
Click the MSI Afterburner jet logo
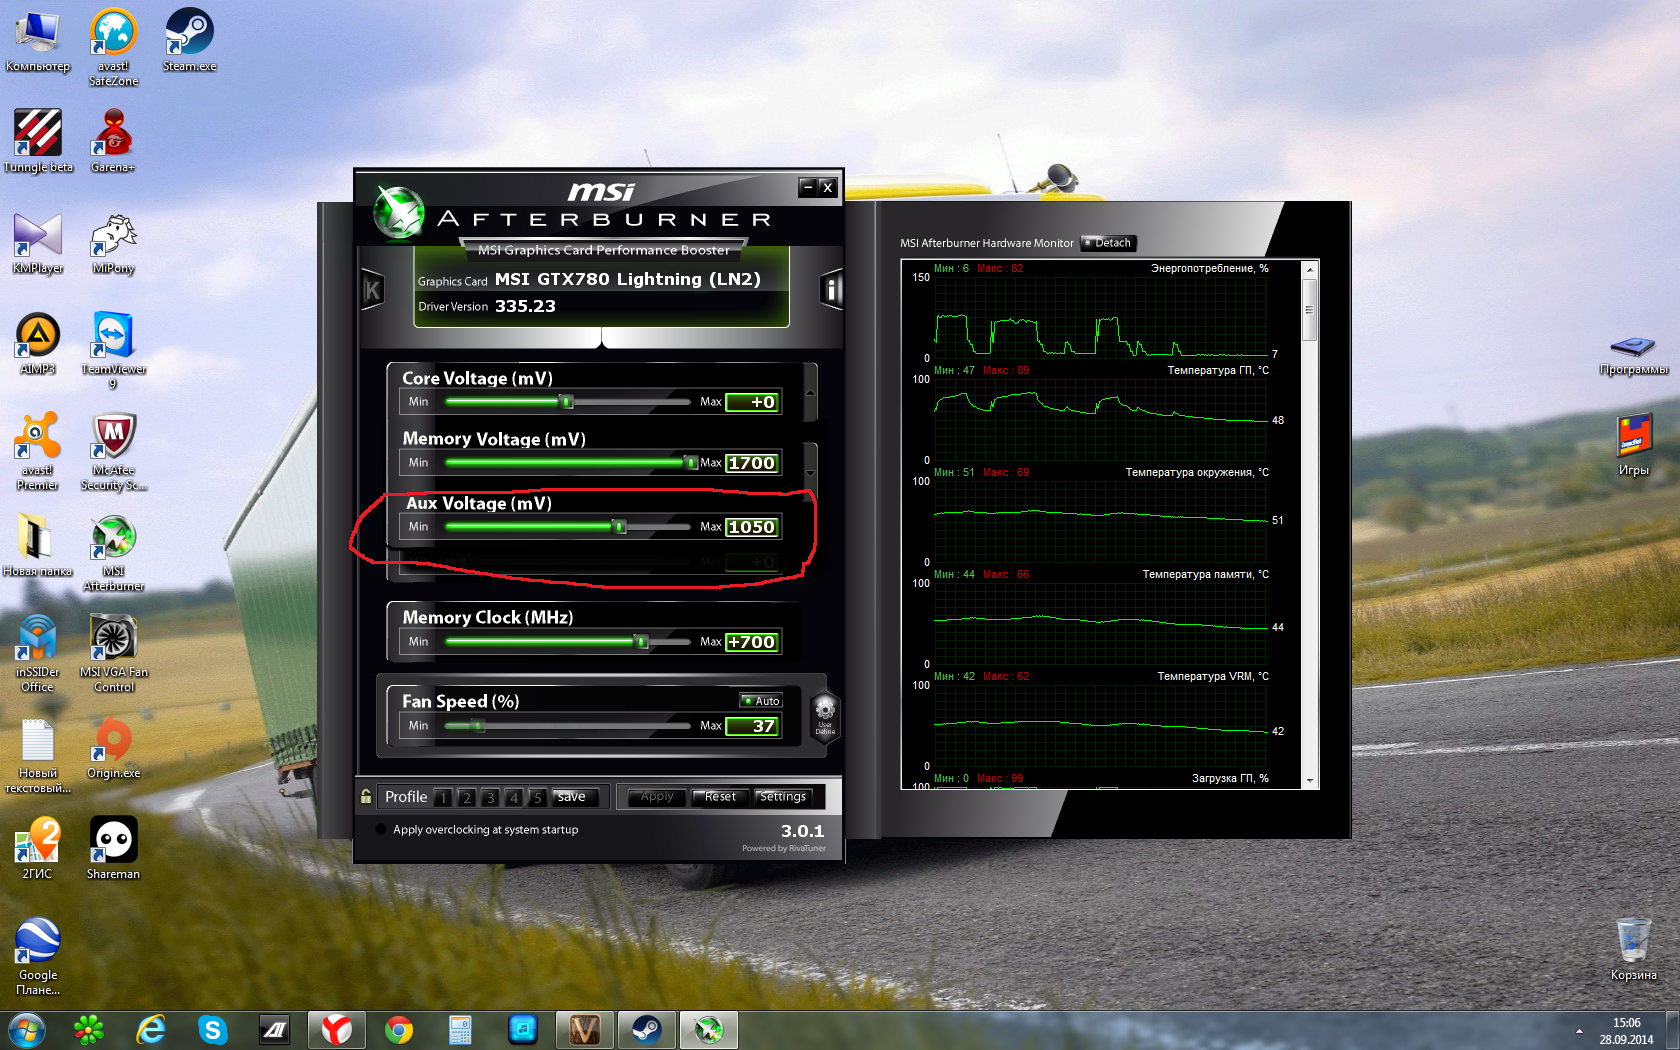[399, 213]
